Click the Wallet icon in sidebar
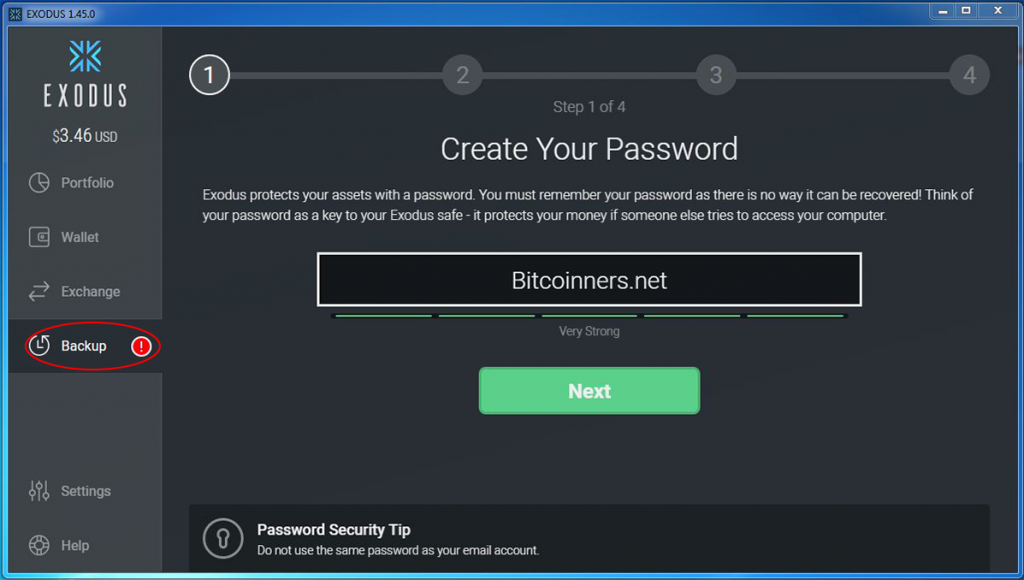The image size is (1024, 580). click(39, 238)
